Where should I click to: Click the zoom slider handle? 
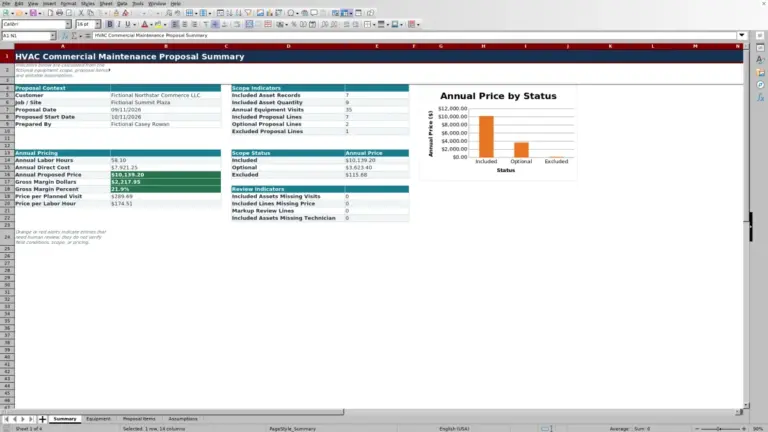tap(719, 429)
